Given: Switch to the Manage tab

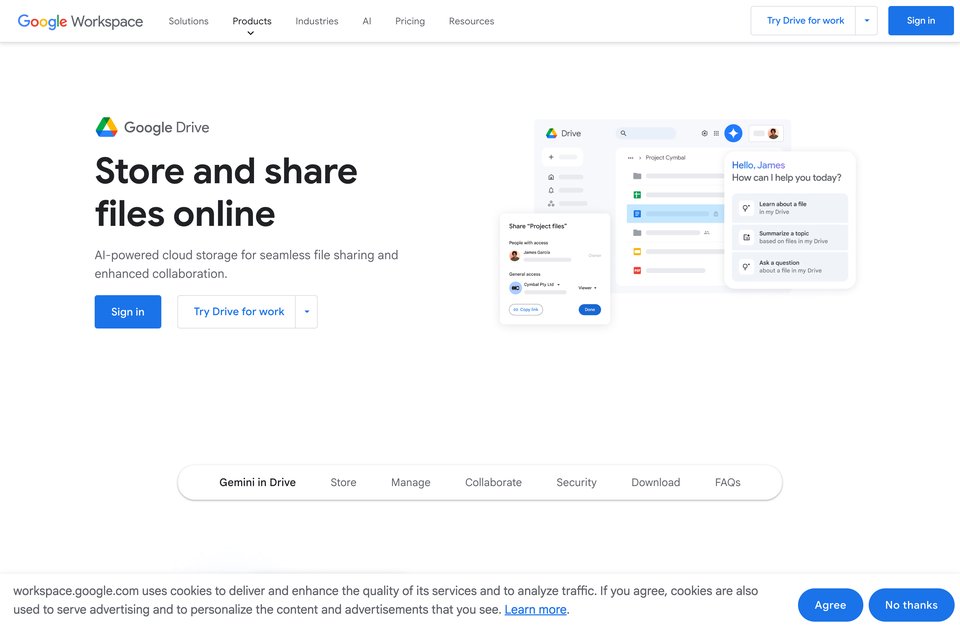Looking at the screenshot, I should (x=411, y=482).
